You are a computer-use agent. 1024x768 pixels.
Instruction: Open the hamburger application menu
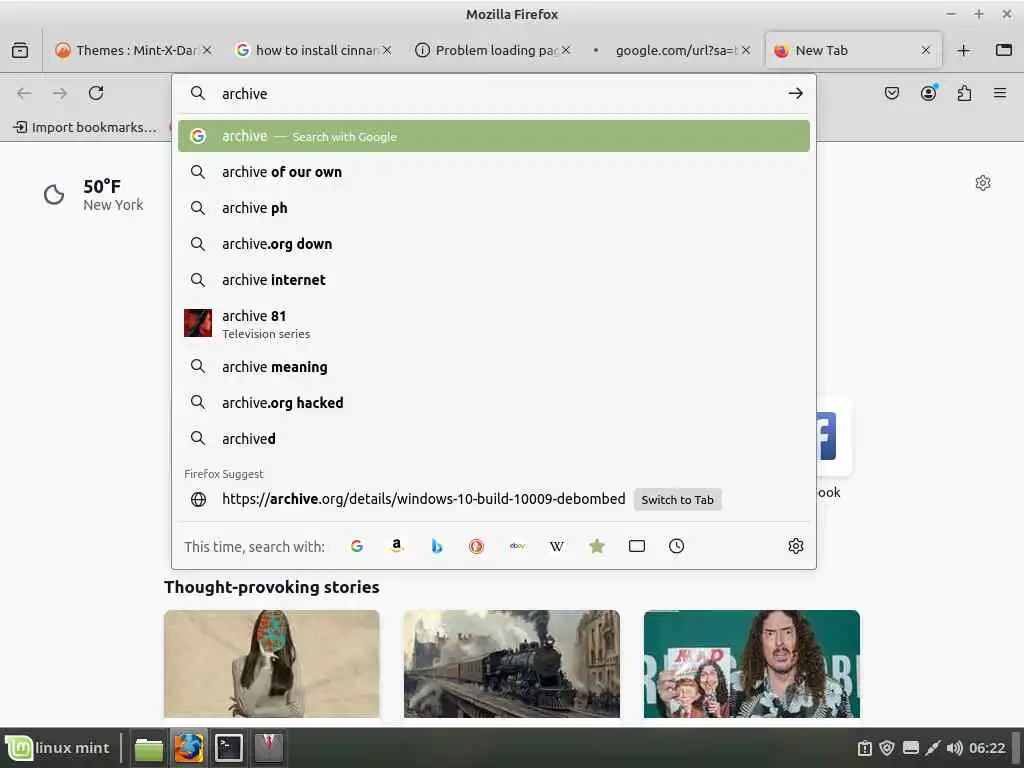click(x=1000, y=93)
